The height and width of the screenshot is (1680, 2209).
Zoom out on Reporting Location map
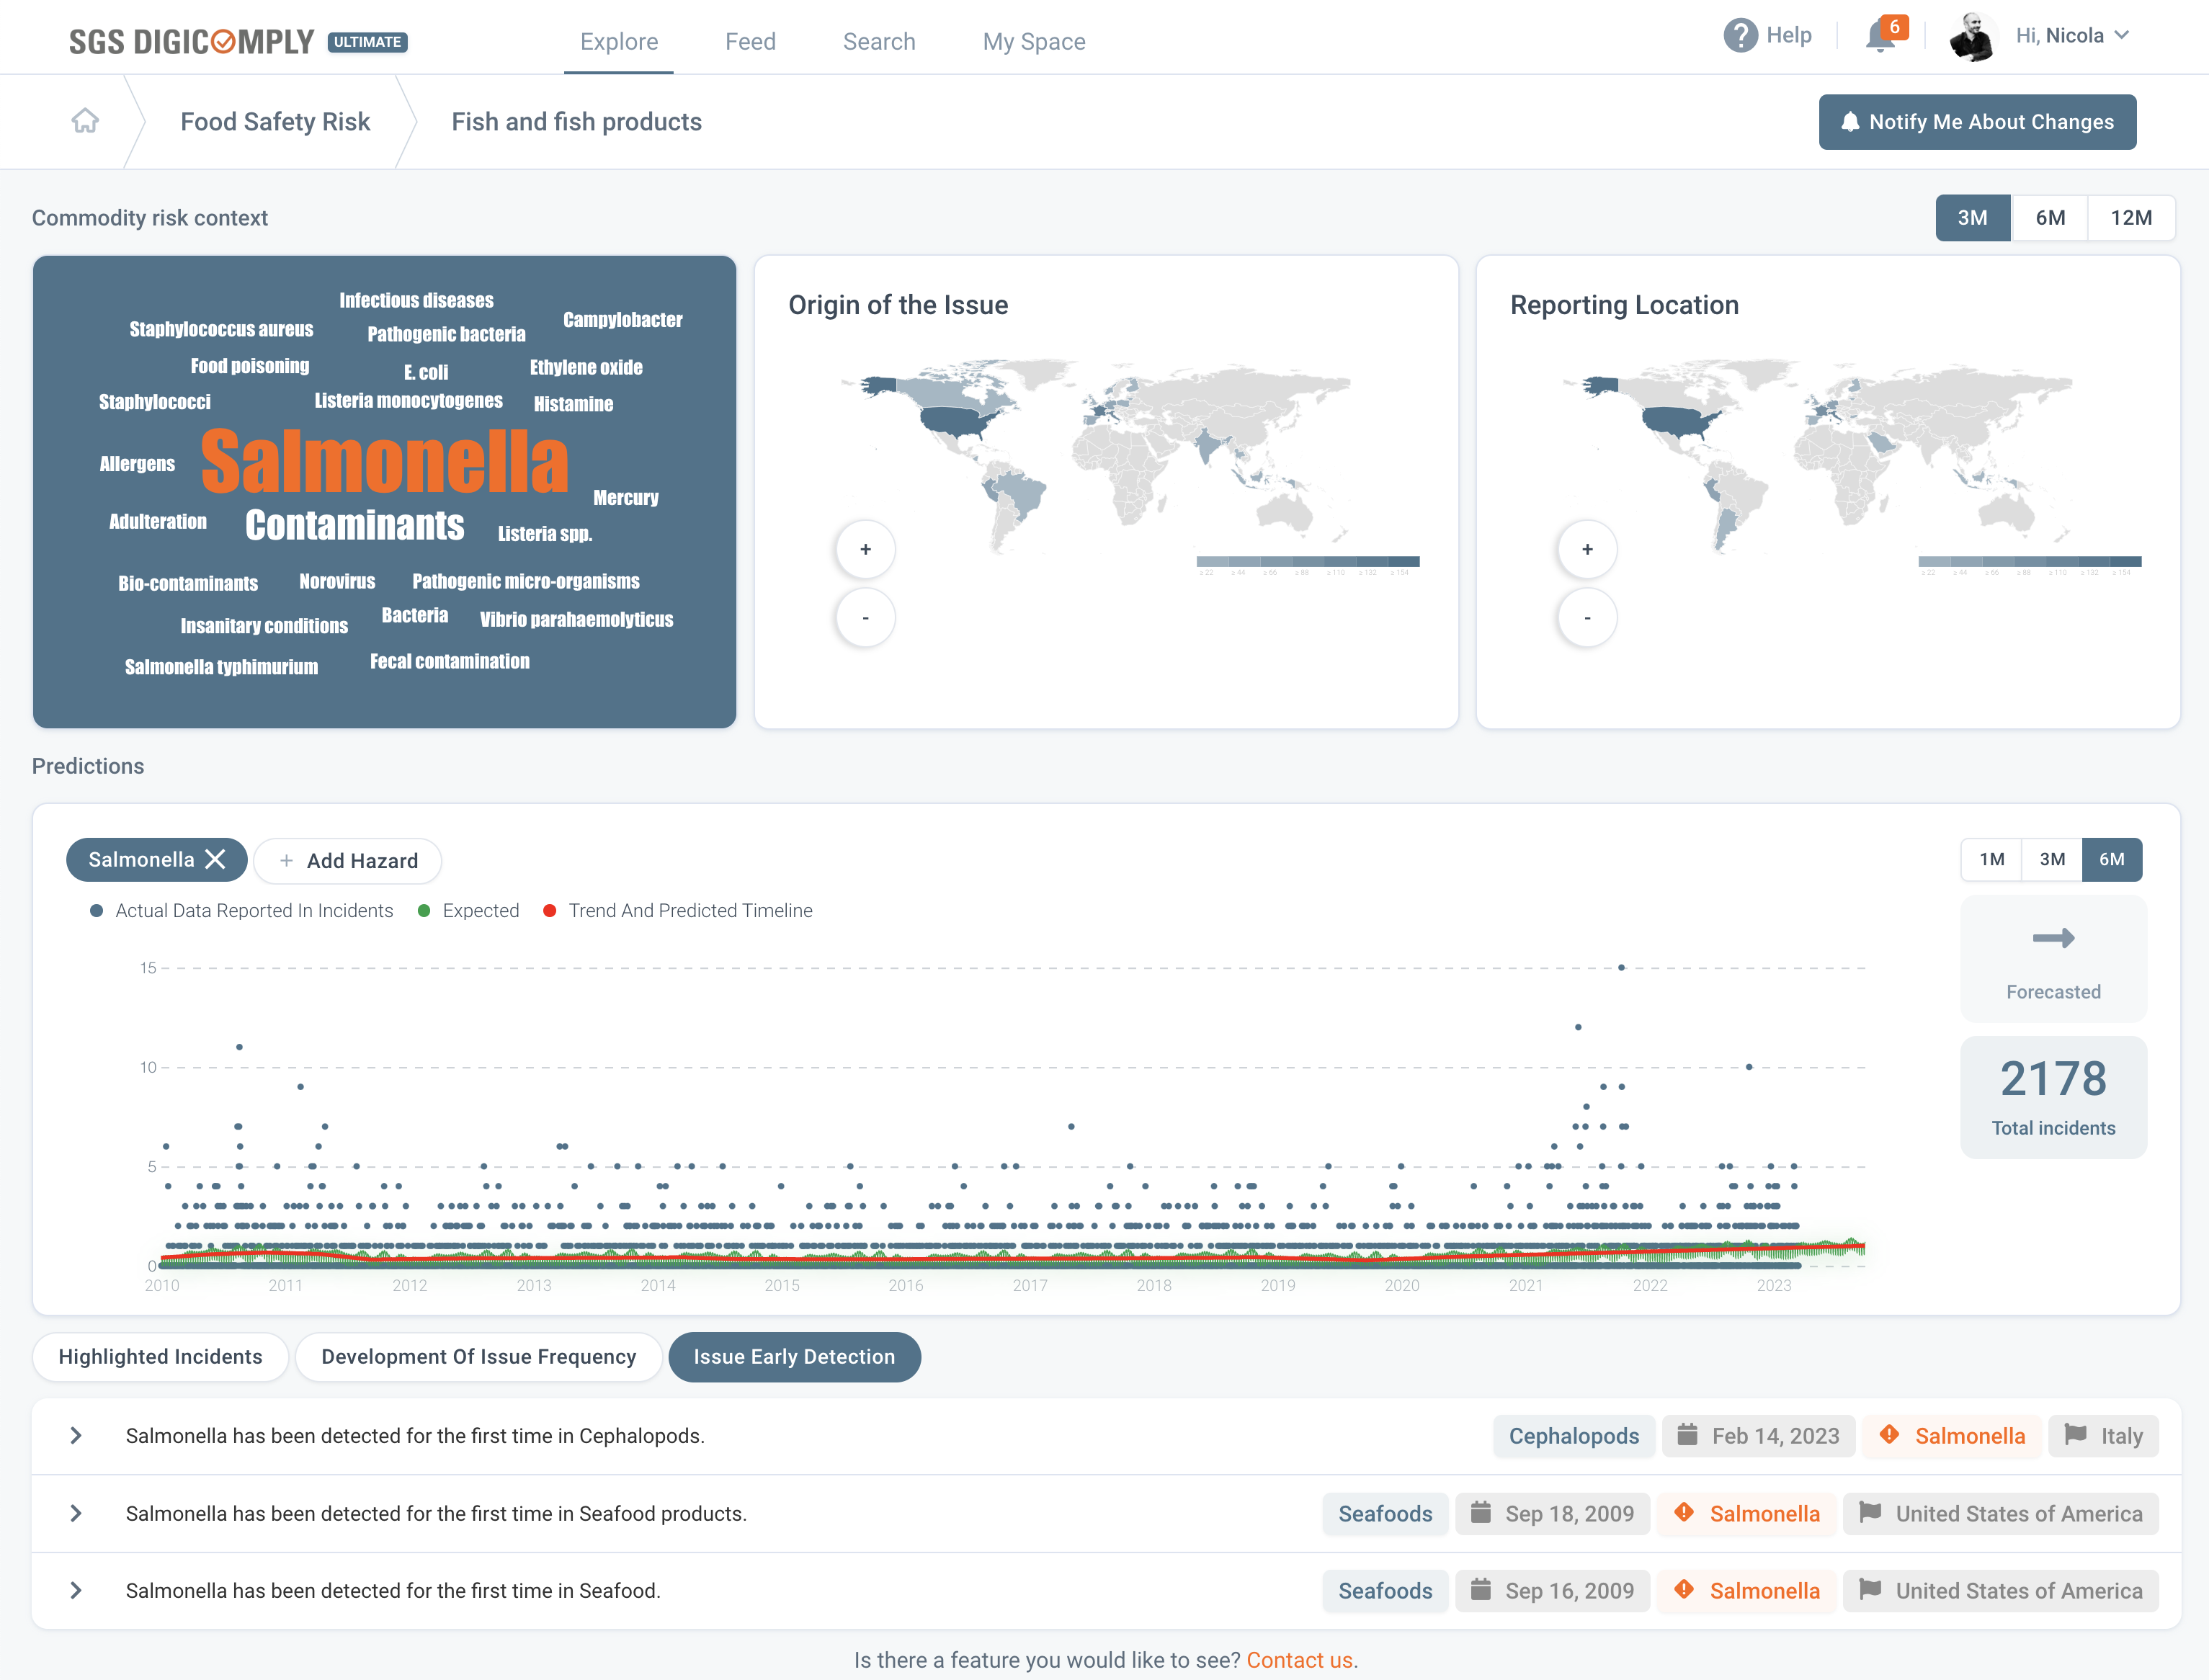coord(1587,618)
